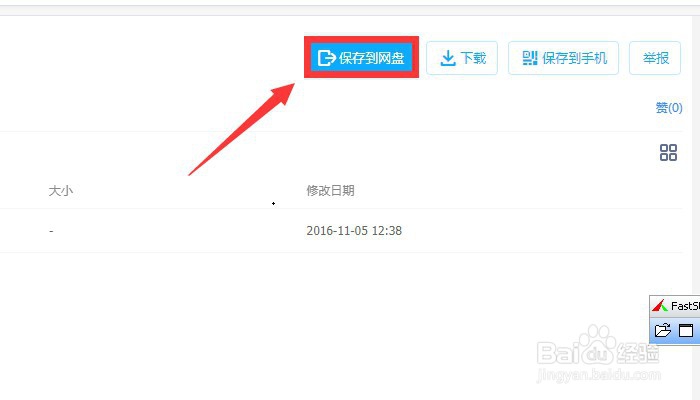Click the FastStone red-green logo icon

pyautogui.click(x=659, y=306)
